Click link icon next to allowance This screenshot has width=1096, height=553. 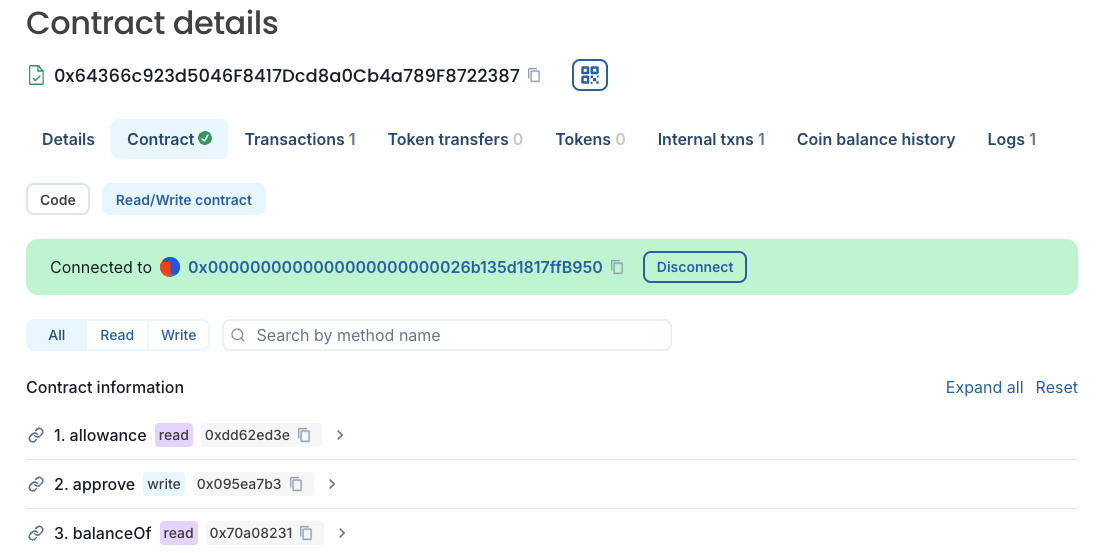(x=36, y=435)
